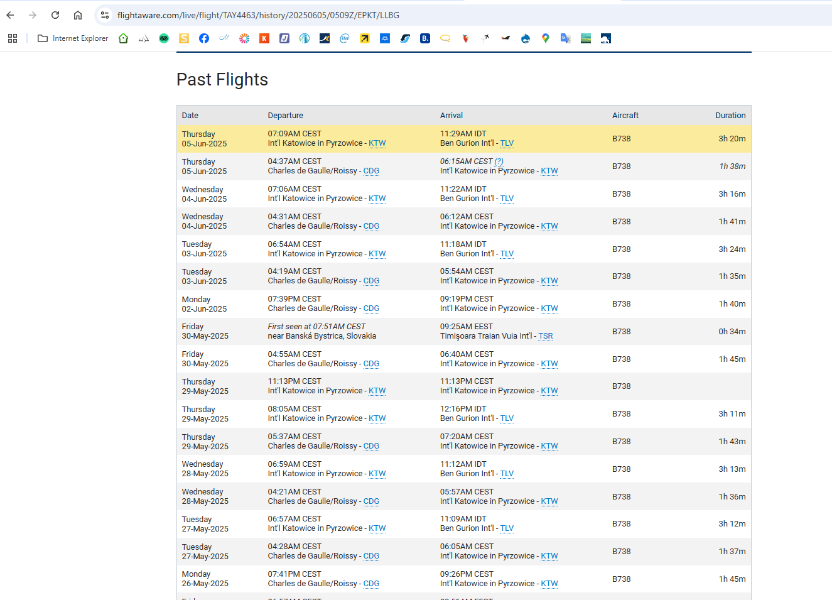
Task: Click the 3h 11m duration value
Action: (x=732, y=414)
